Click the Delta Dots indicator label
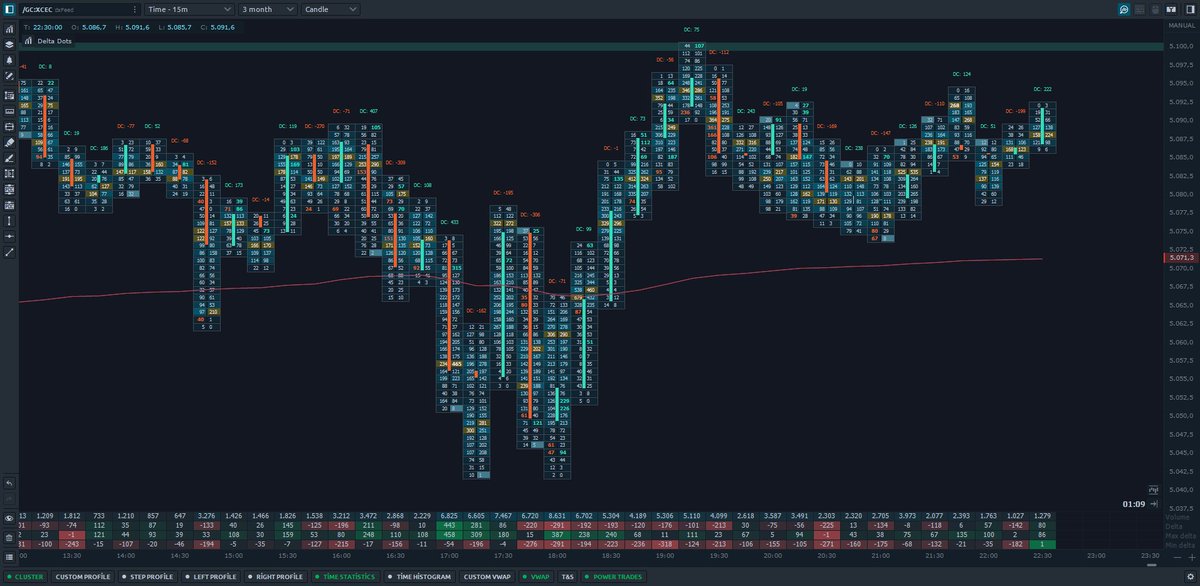Screen dimensions: 1200x586 pyautogui.click(x=54, y=41)
